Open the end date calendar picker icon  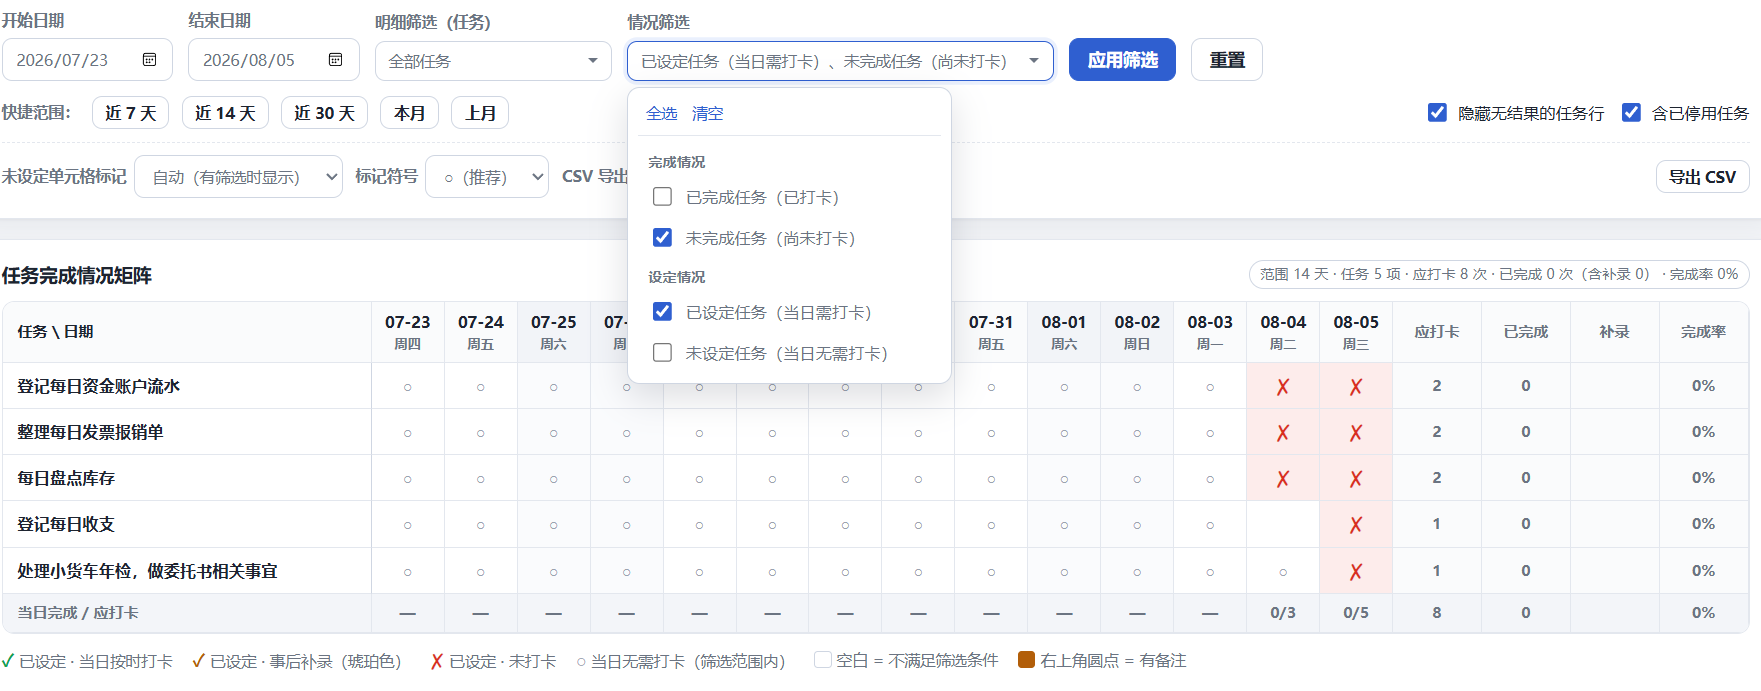pos(336,60)
